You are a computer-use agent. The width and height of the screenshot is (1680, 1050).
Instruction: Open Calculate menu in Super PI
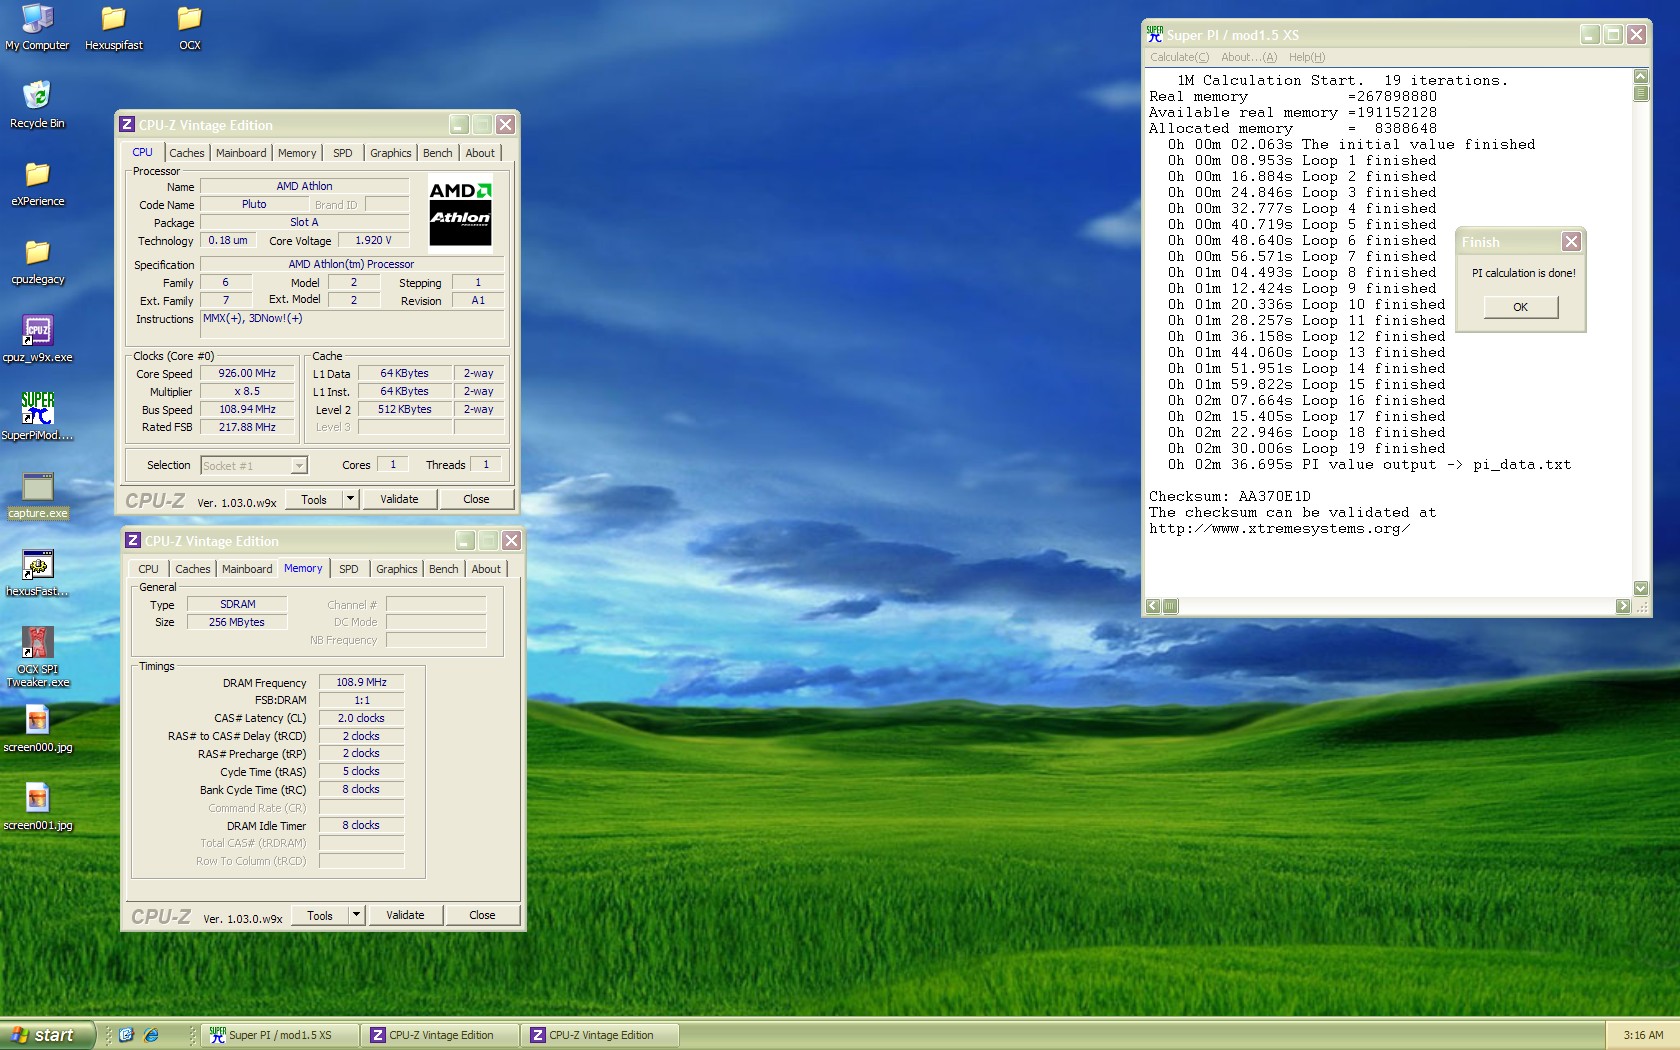click(x=1179, y=57)
